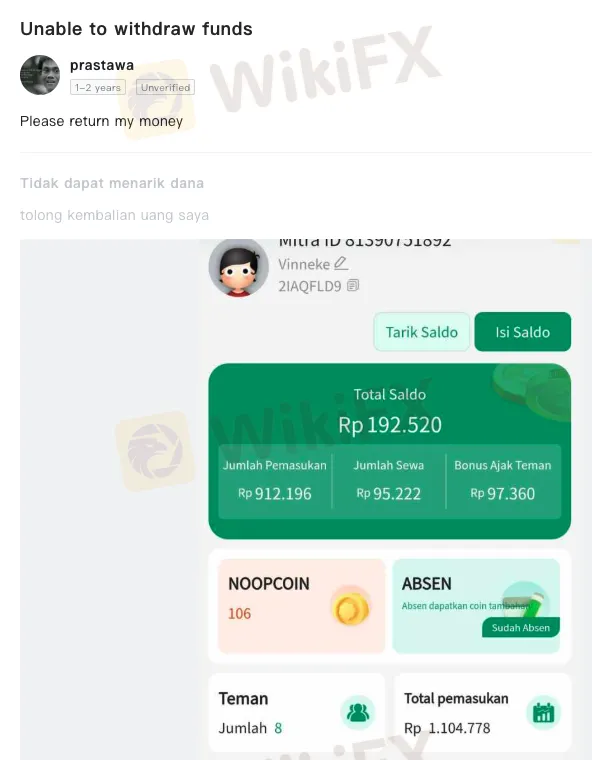Select the Jumlah Sewa amount

(x=388, y=493)
